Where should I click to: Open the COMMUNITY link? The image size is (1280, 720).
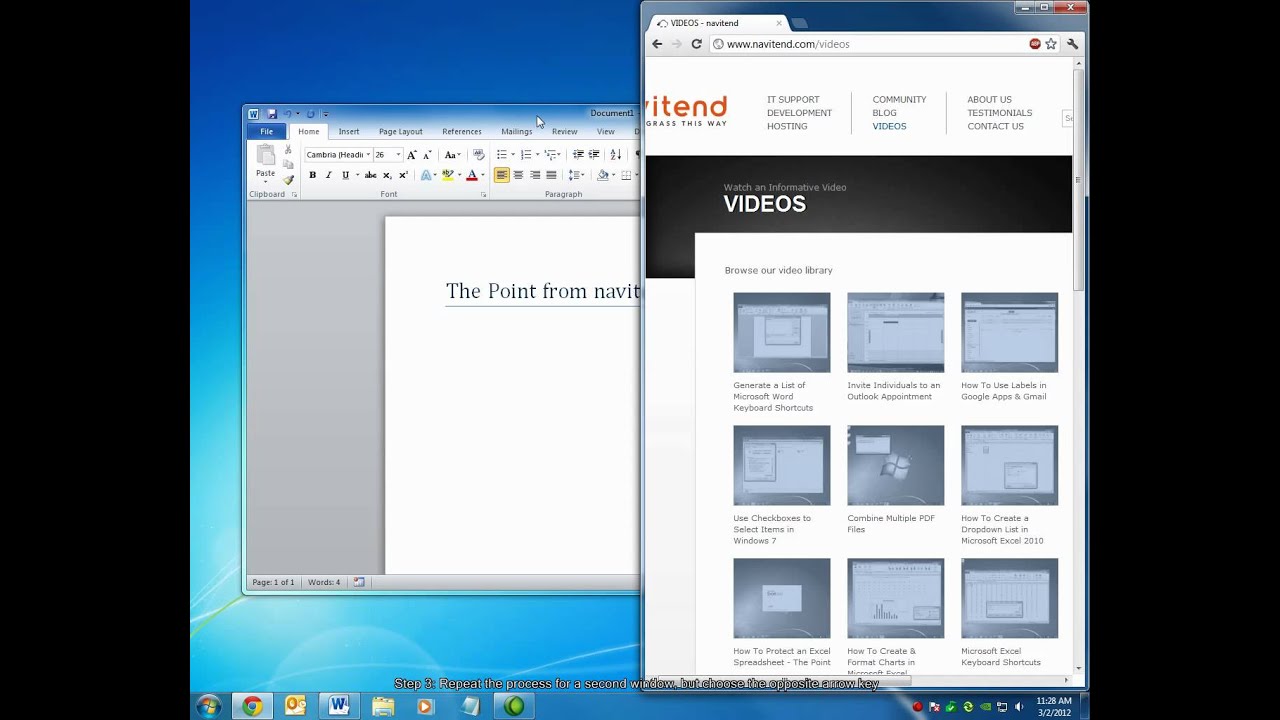[899, 99]
